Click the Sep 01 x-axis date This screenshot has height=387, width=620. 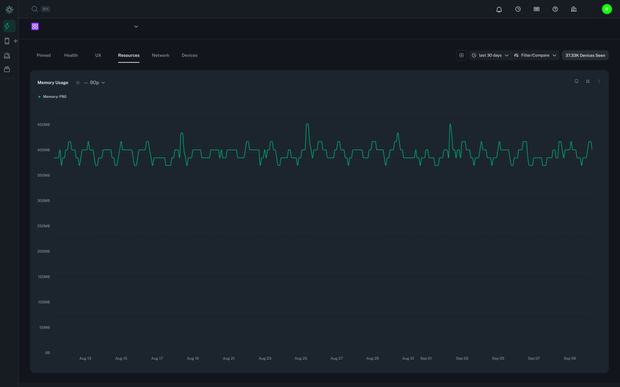(x=426, y=358)
